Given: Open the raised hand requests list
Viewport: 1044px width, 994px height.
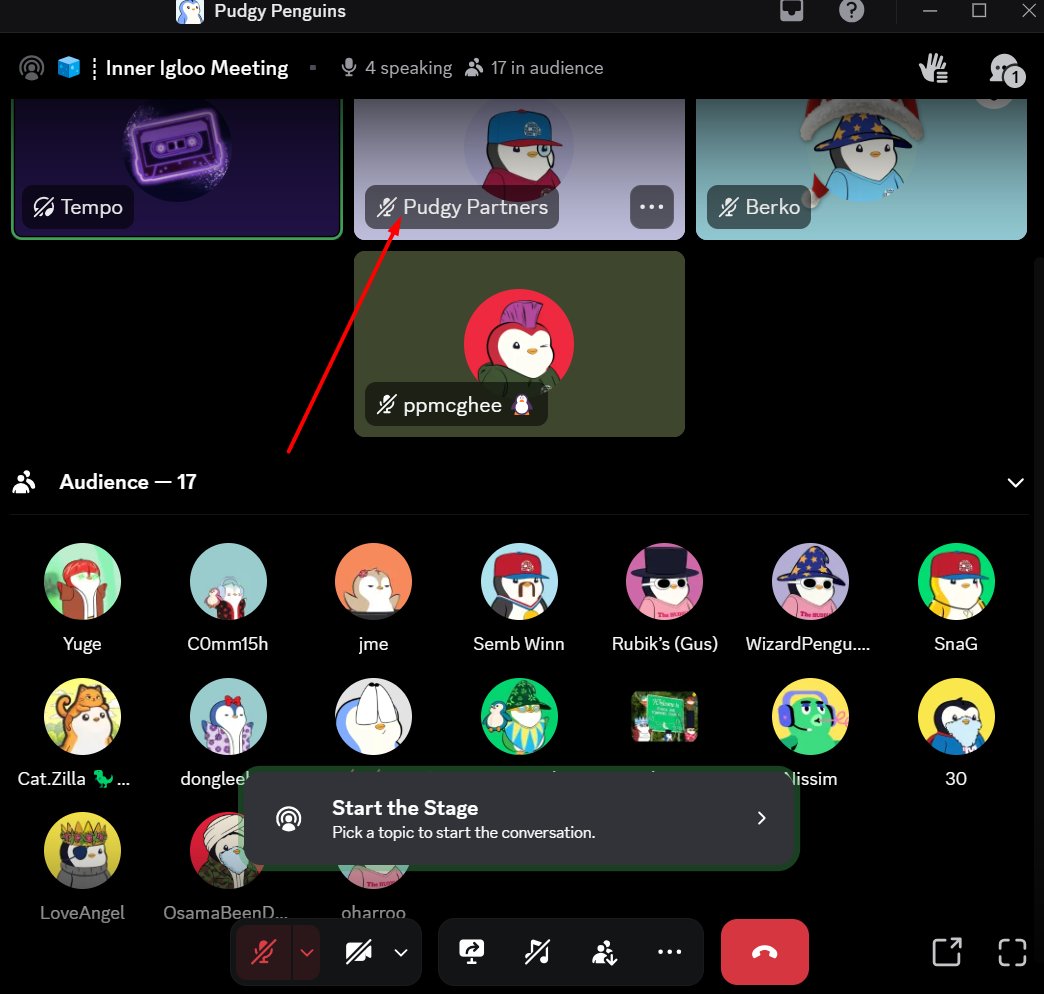Looking at the screenshot, I should [x=933, y=68].
